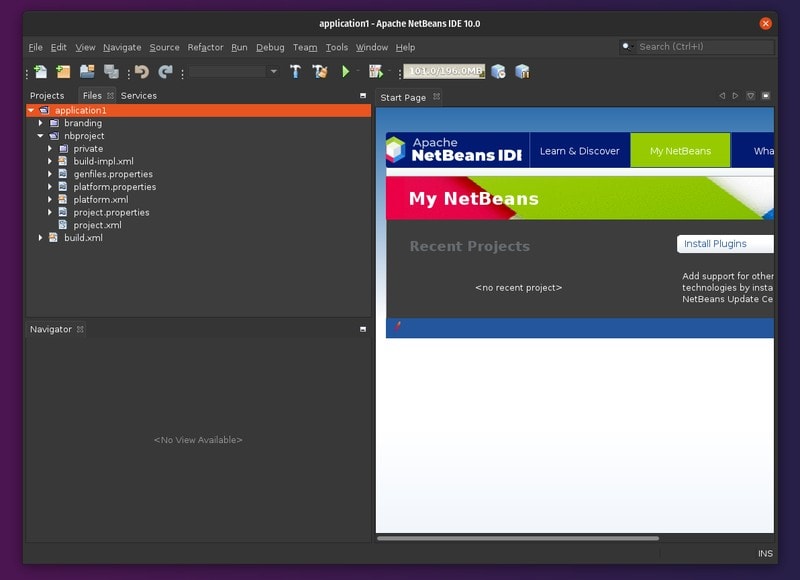Click the branding folder icon

[54, 123]
